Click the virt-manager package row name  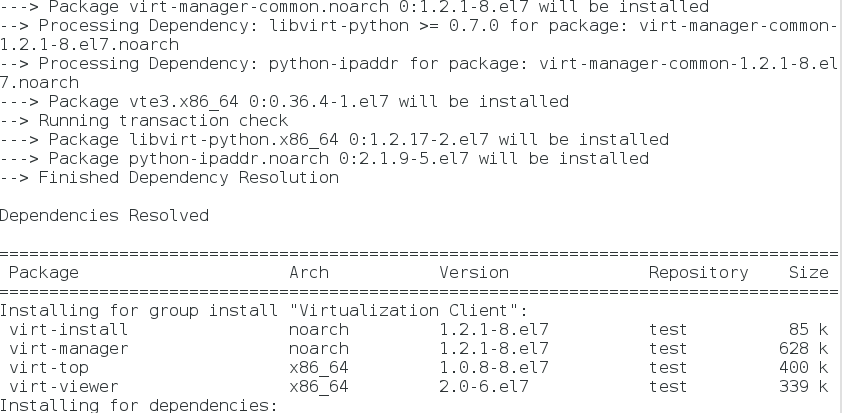click(69, 349)
